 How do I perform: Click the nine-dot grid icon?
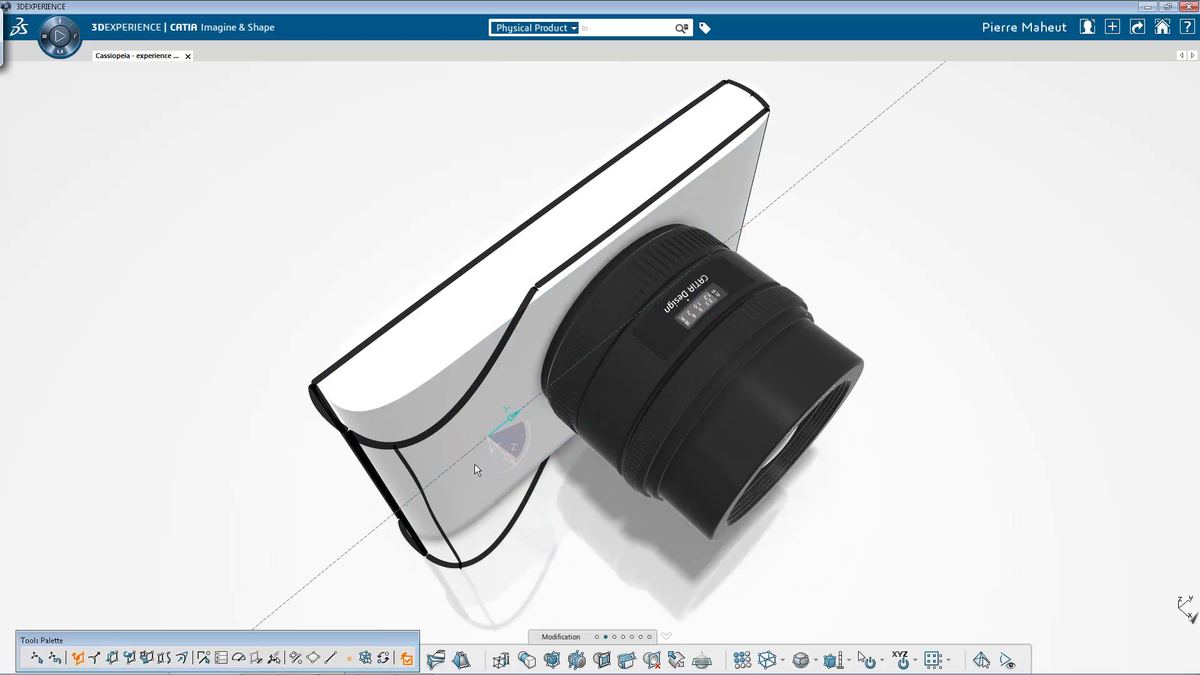pos(742,660)
